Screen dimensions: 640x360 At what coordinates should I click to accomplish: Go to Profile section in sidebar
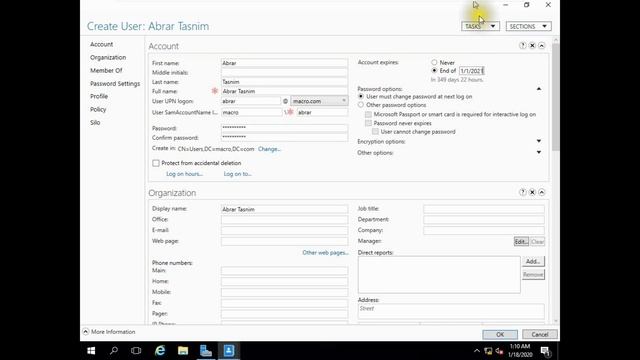(x=99, y=96)
